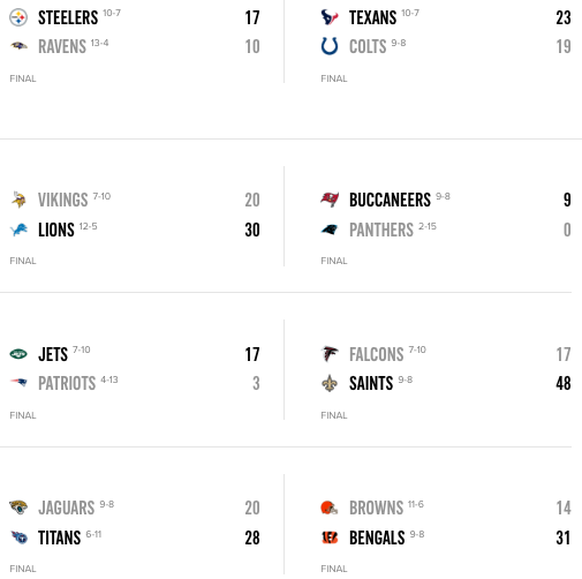Click the Steelers team logo
This screenshot has width=582, height=579.
(18, 17)
